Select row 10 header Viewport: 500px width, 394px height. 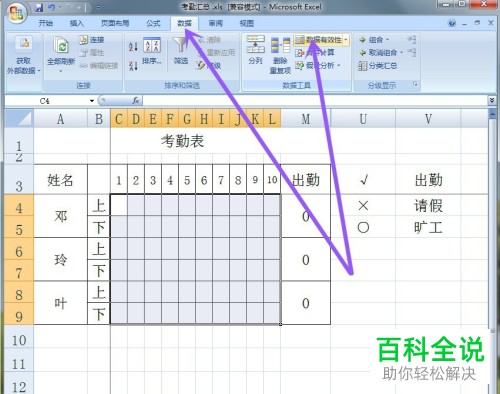pos(19,337)
